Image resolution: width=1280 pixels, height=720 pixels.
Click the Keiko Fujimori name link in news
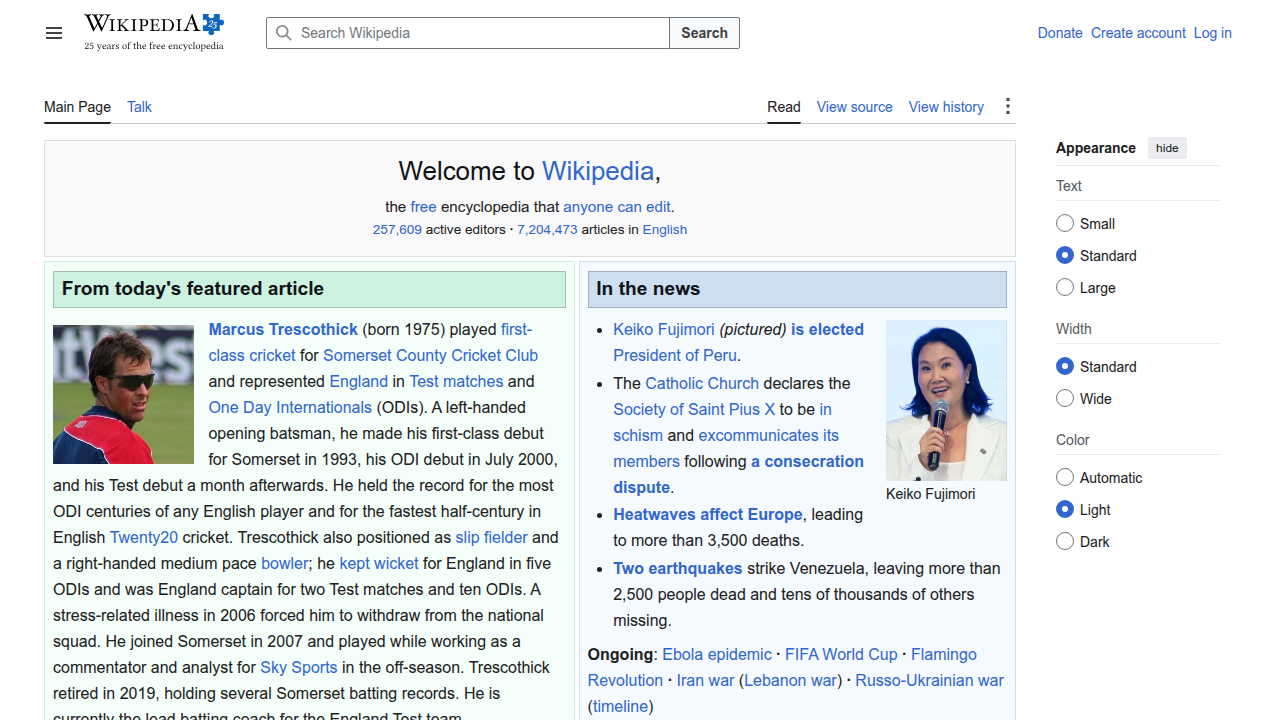click(664, 329)
